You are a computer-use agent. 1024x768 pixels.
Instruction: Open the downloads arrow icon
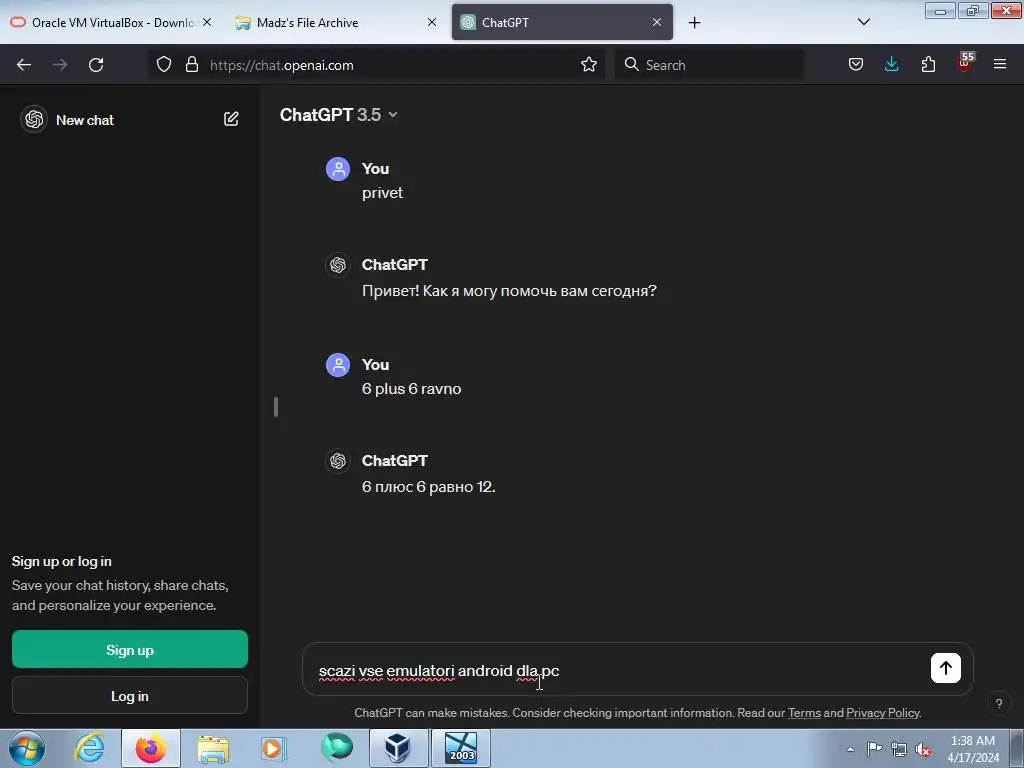[x=891, y=65]
